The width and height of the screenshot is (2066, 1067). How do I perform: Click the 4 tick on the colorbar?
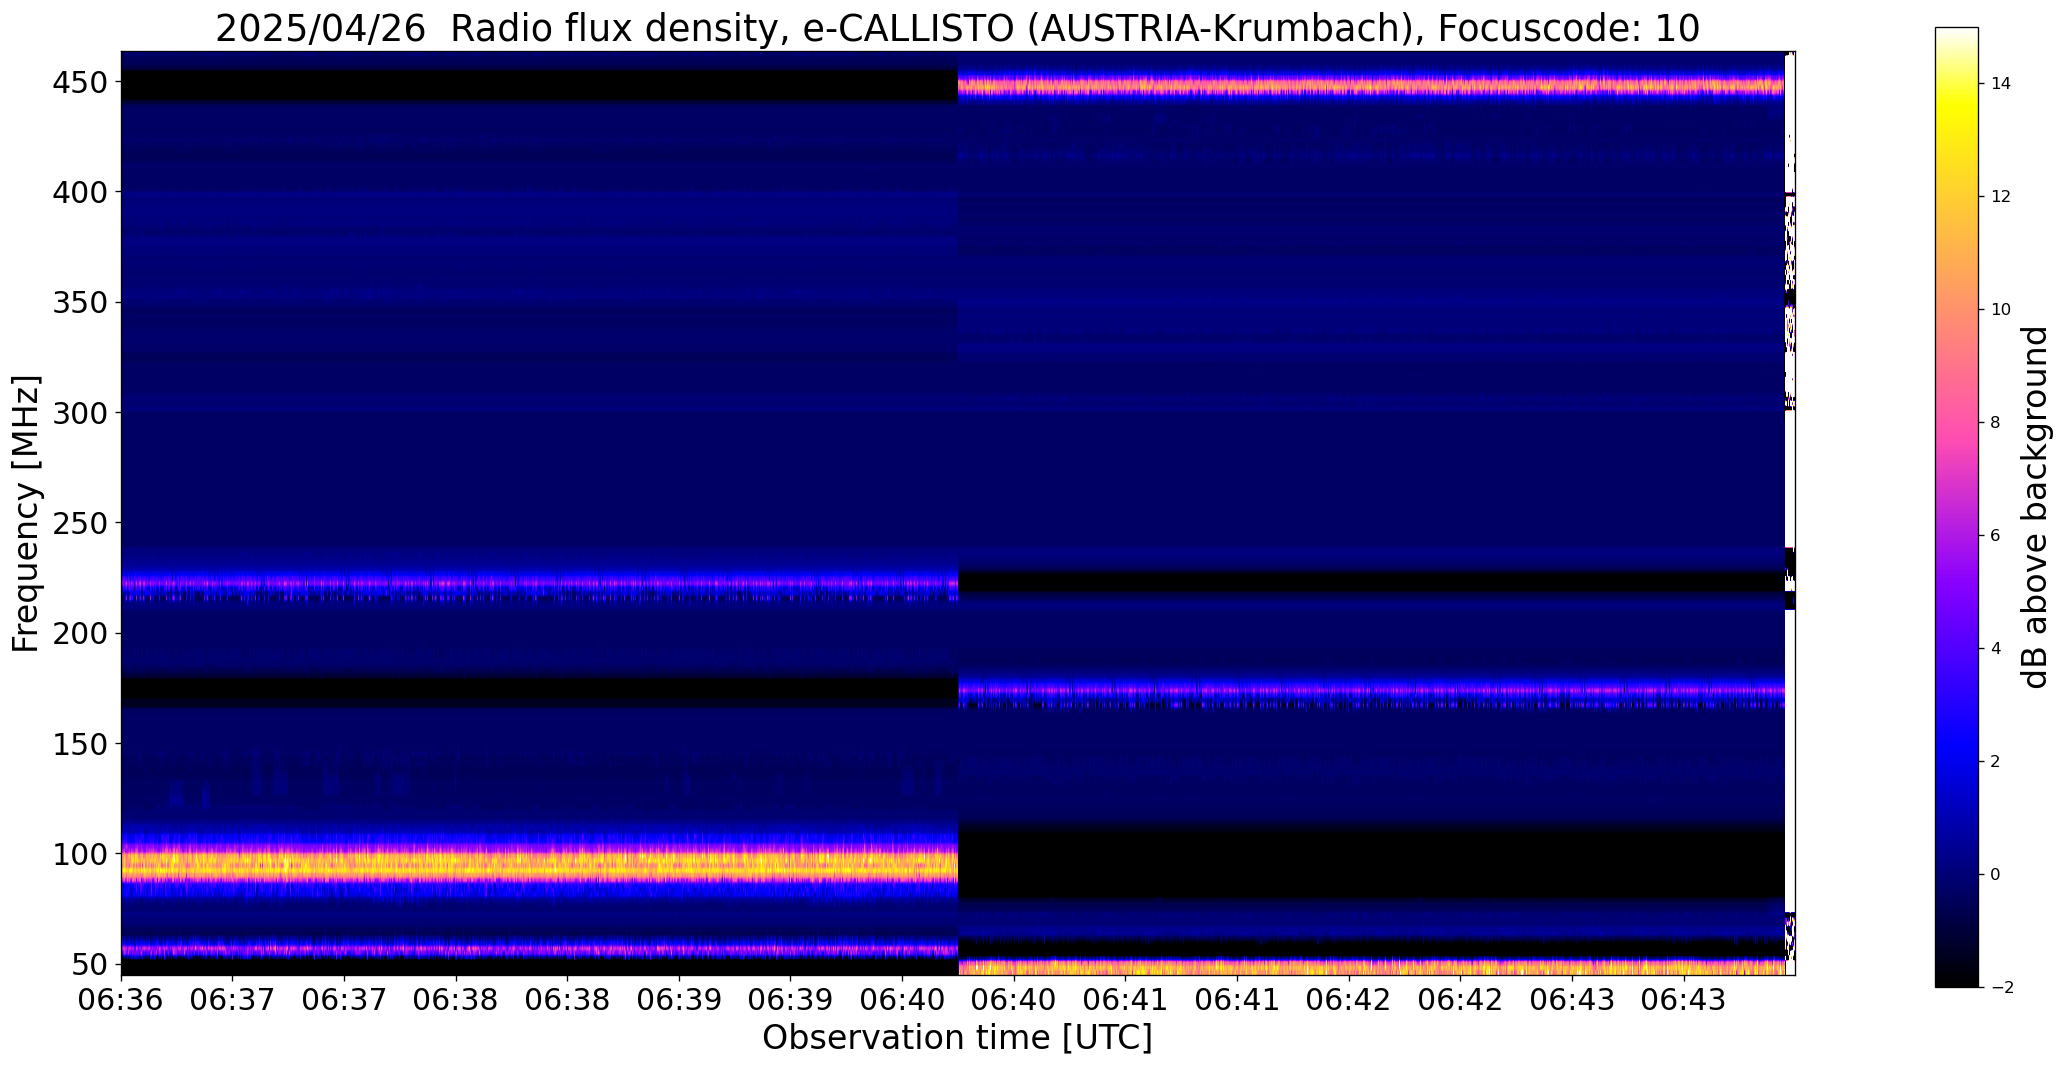tap(1995, 649)
